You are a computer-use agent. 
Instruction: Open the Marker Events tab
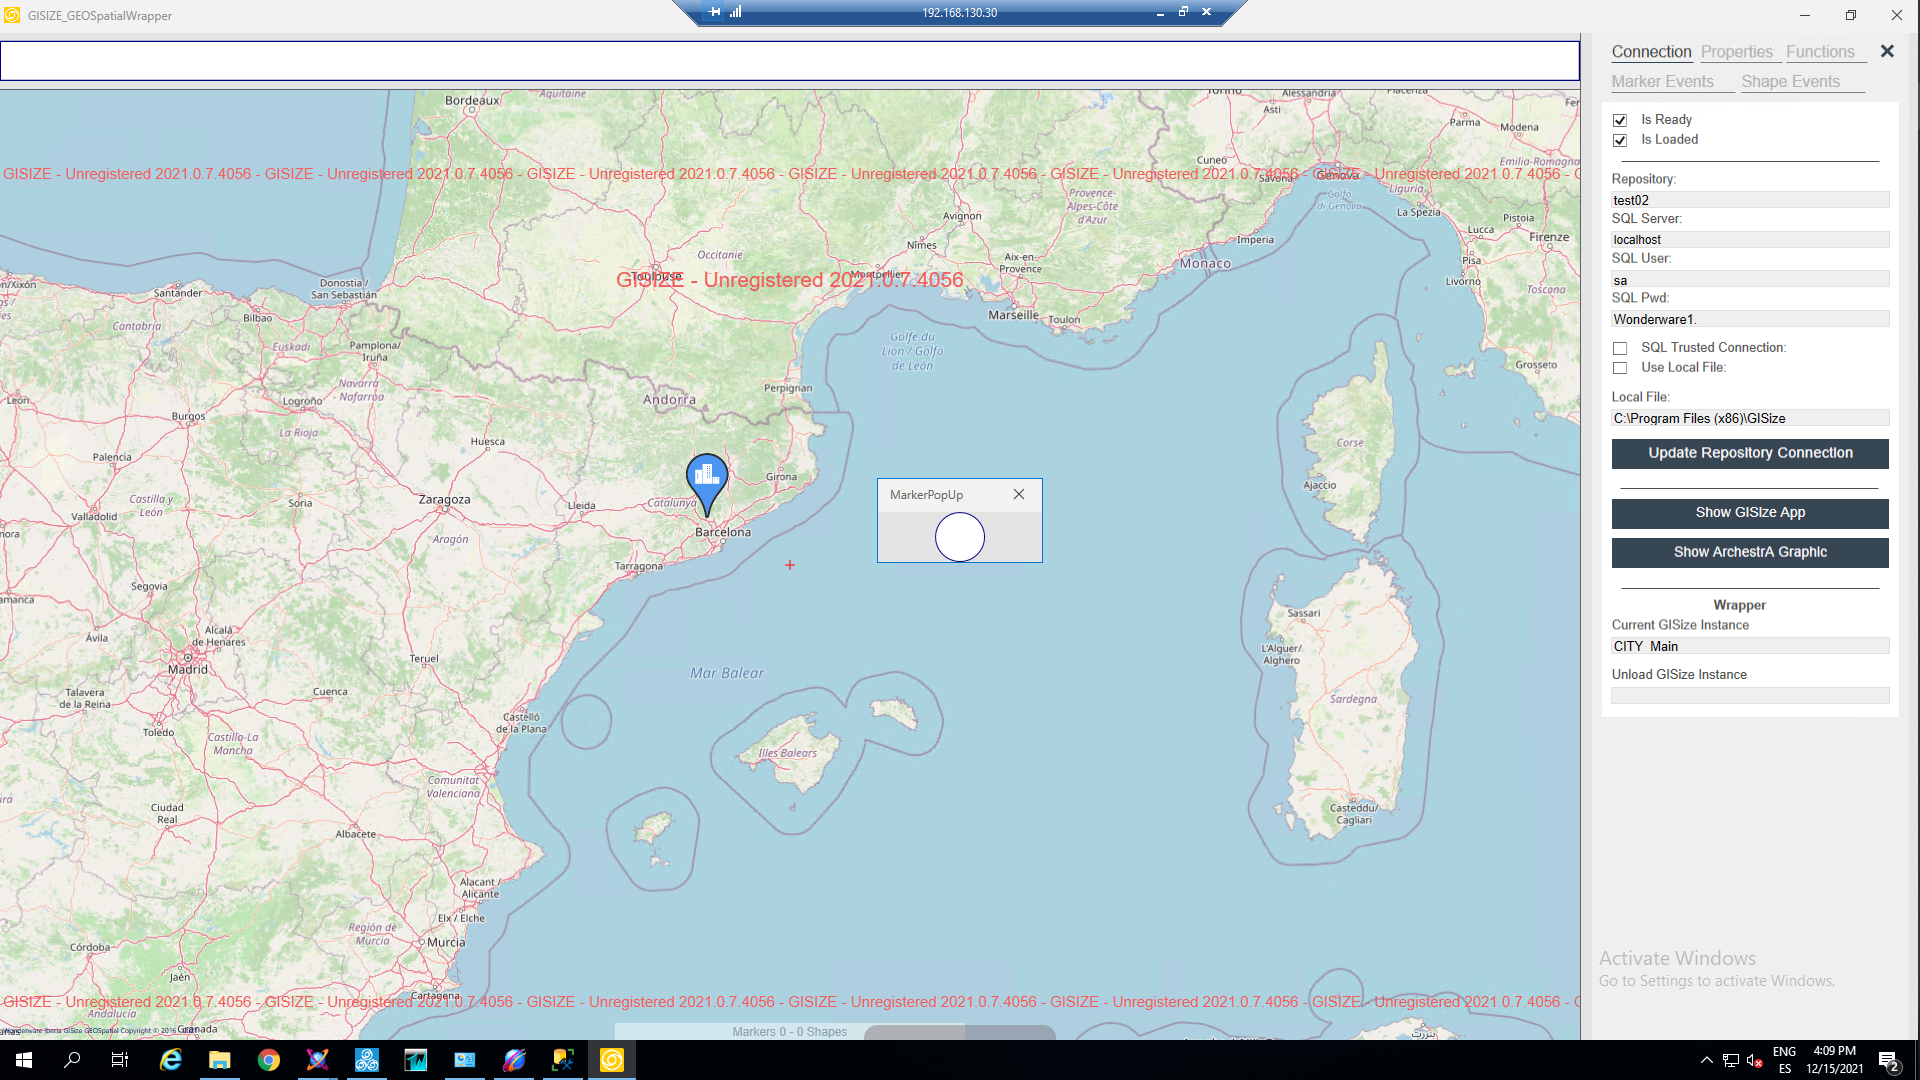(x=1662, y=82)
